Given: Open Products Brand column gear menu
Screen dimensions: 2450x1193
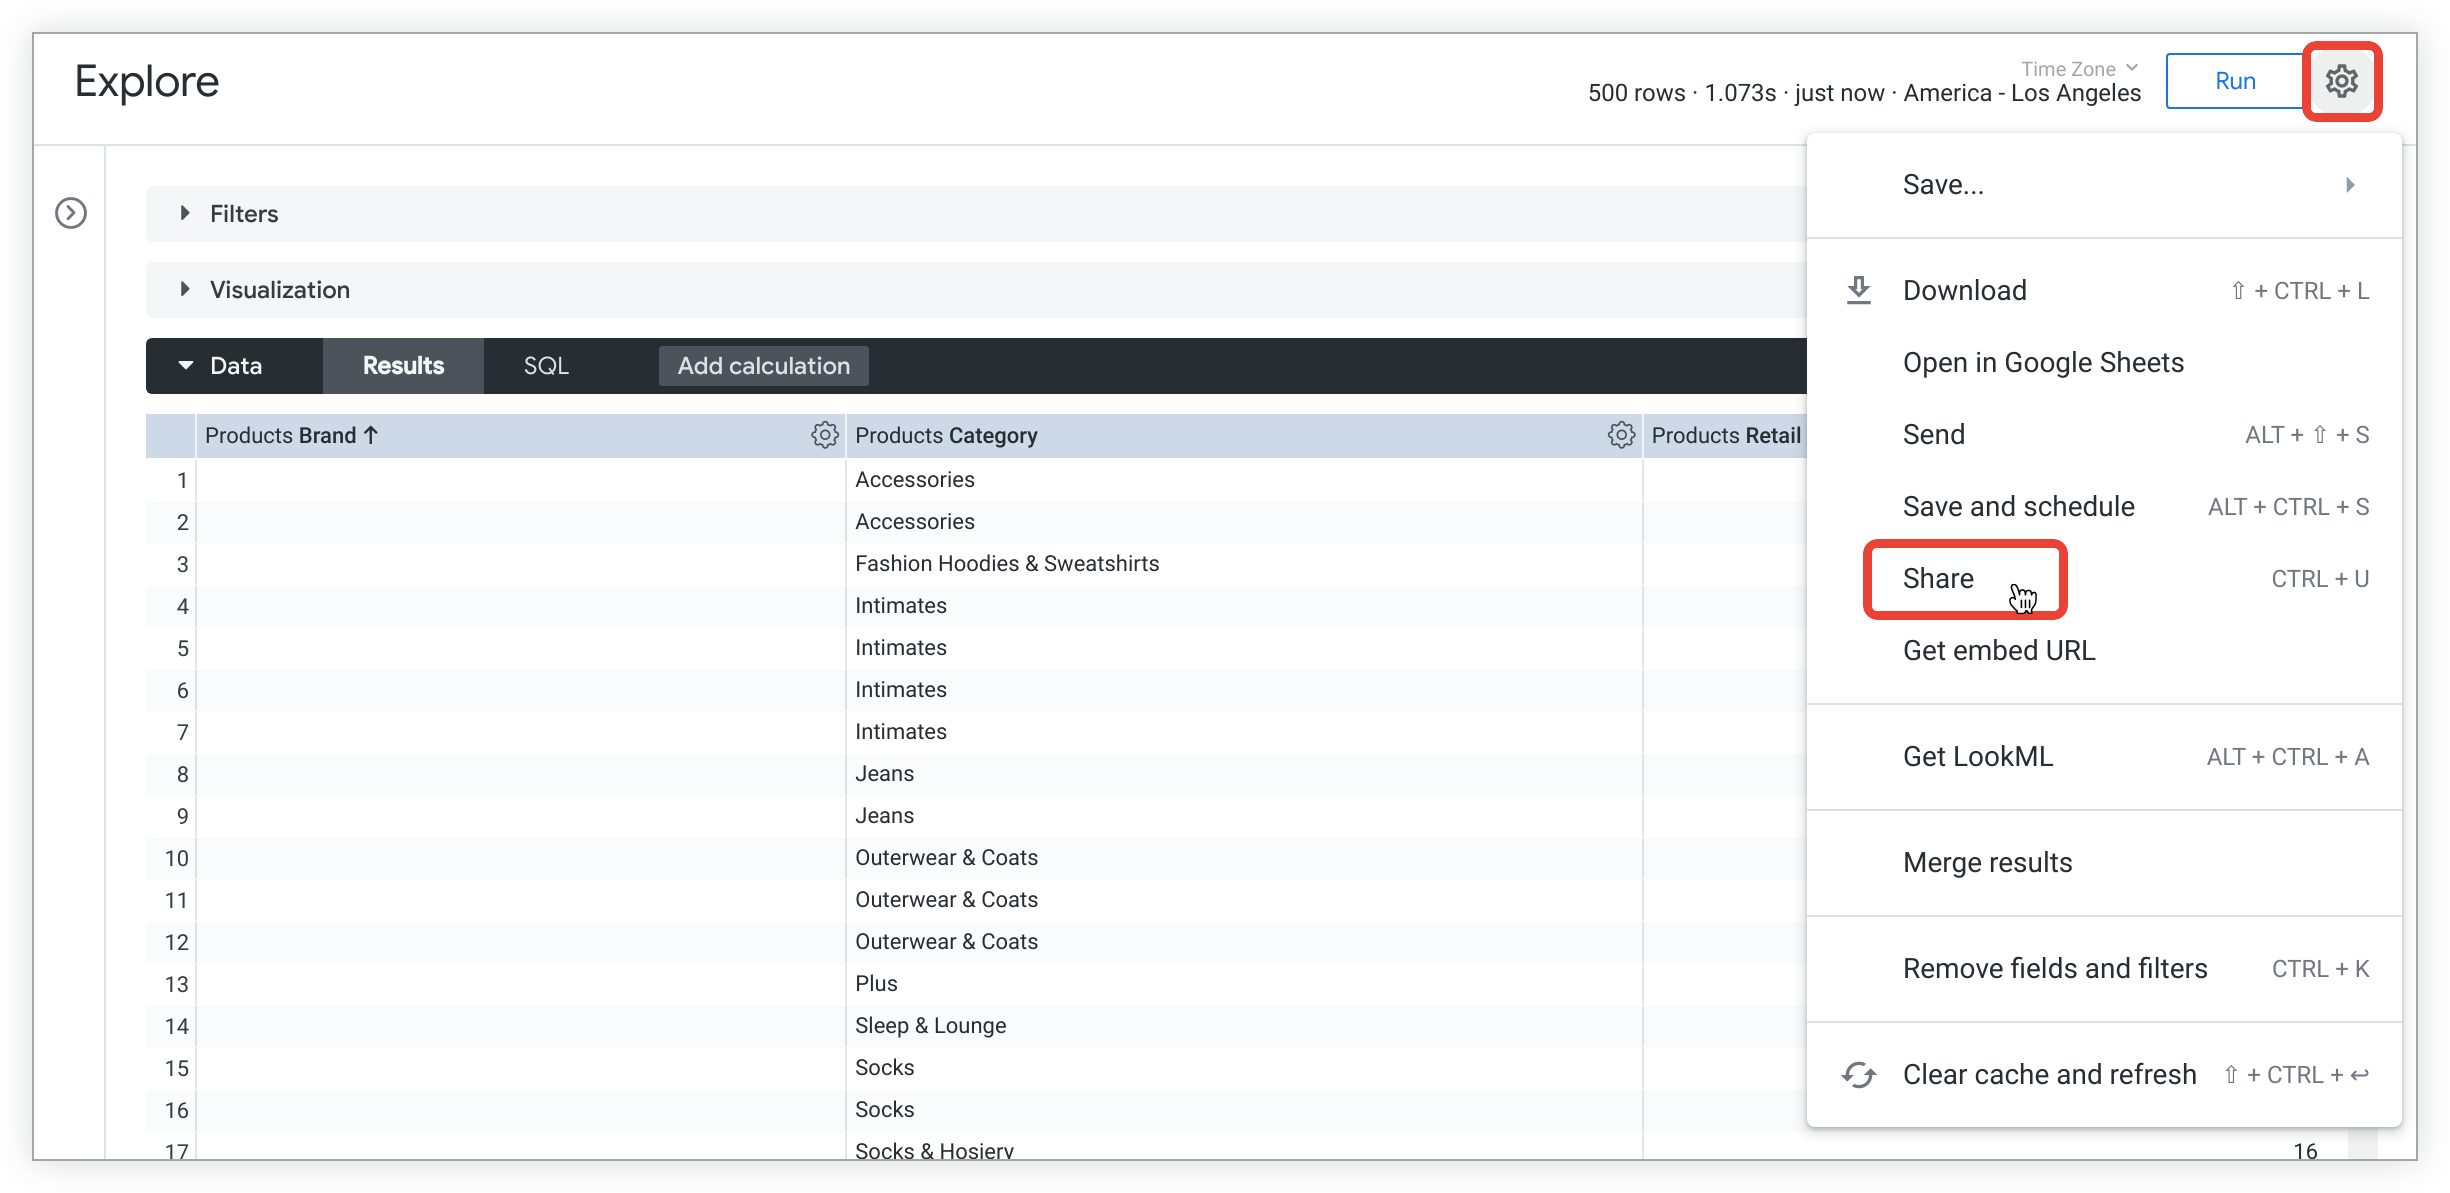Looking at the screenshot, I should point(824,435).
